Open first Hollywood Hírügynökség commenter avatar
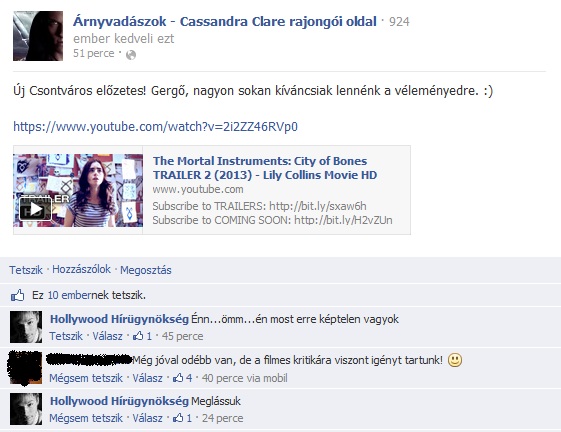The image size is (561, 432). [26, 327]
